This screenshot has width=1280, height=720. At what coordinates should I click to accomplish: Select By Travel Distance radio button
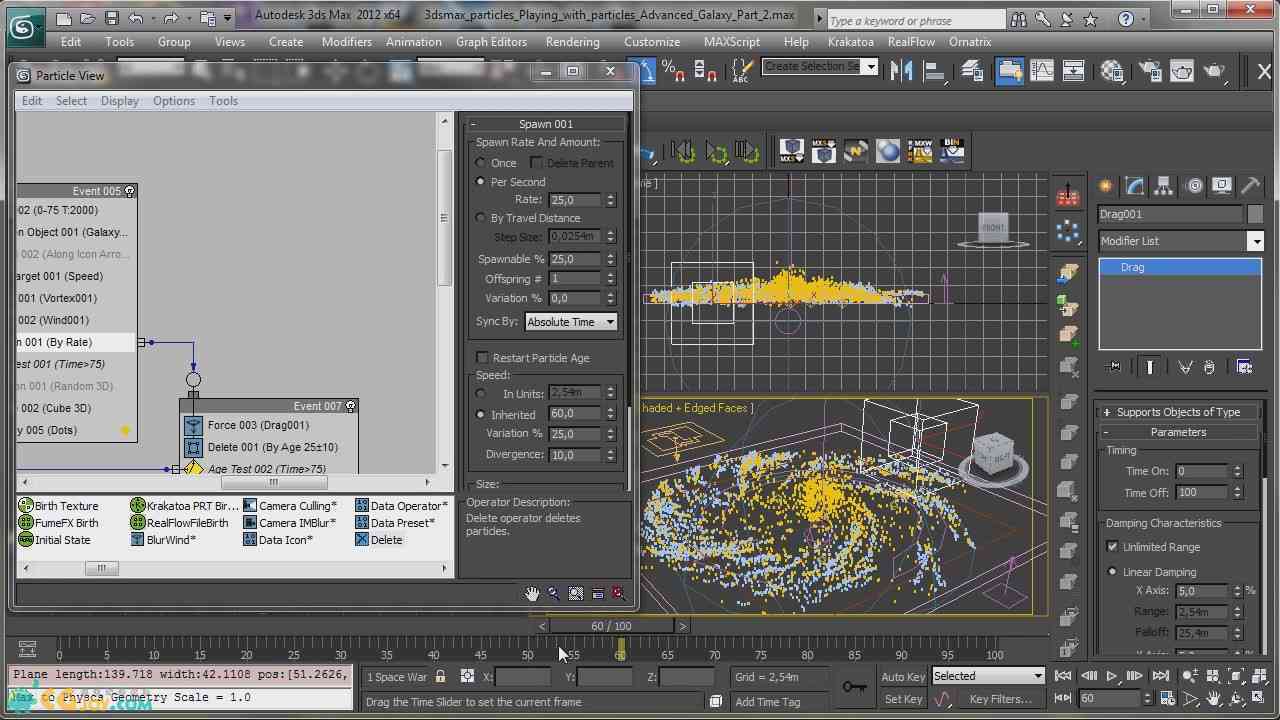click(481, 218)
